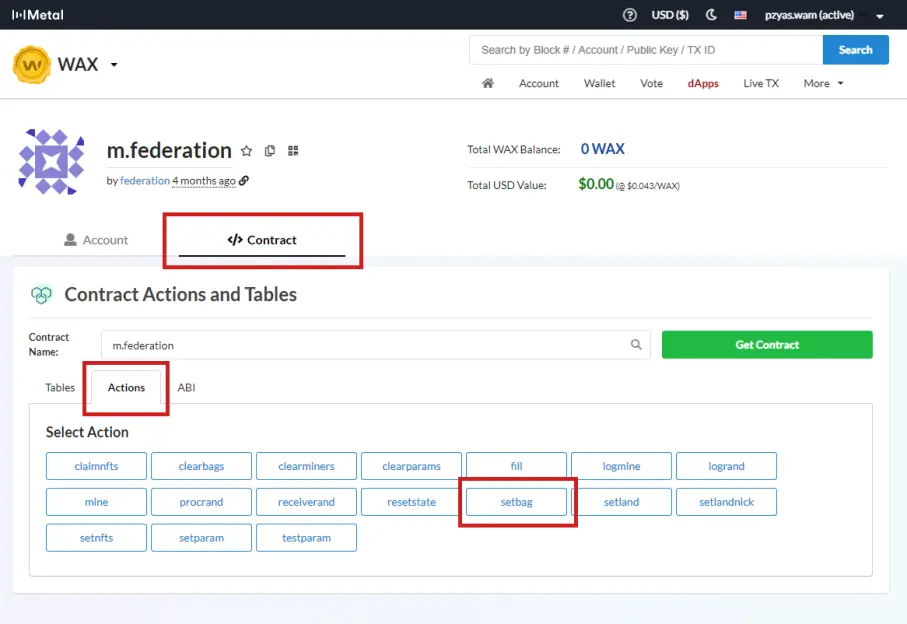Click magnifier icon in contract name field
Image resolution: width=907 pixels, height=624 pixels.
(636, 345)
